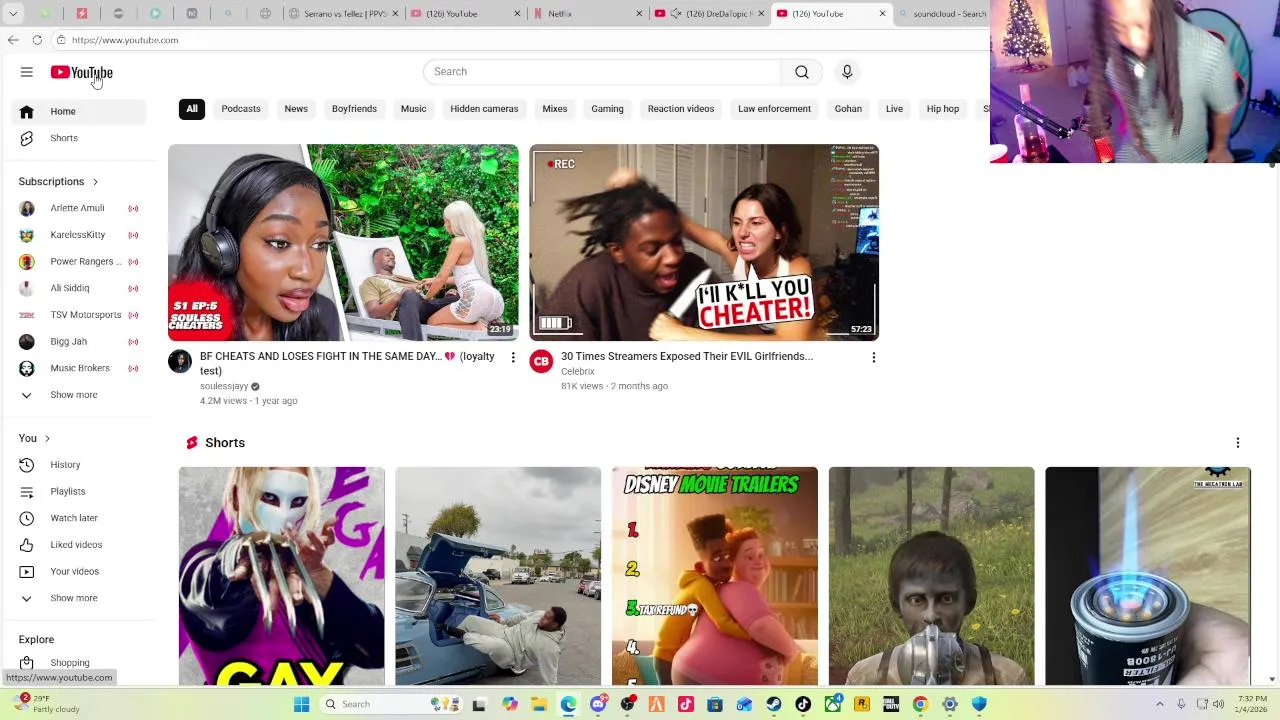Open Bigg Jah subscription channel
1280x720 pixels.
point(79,342)
